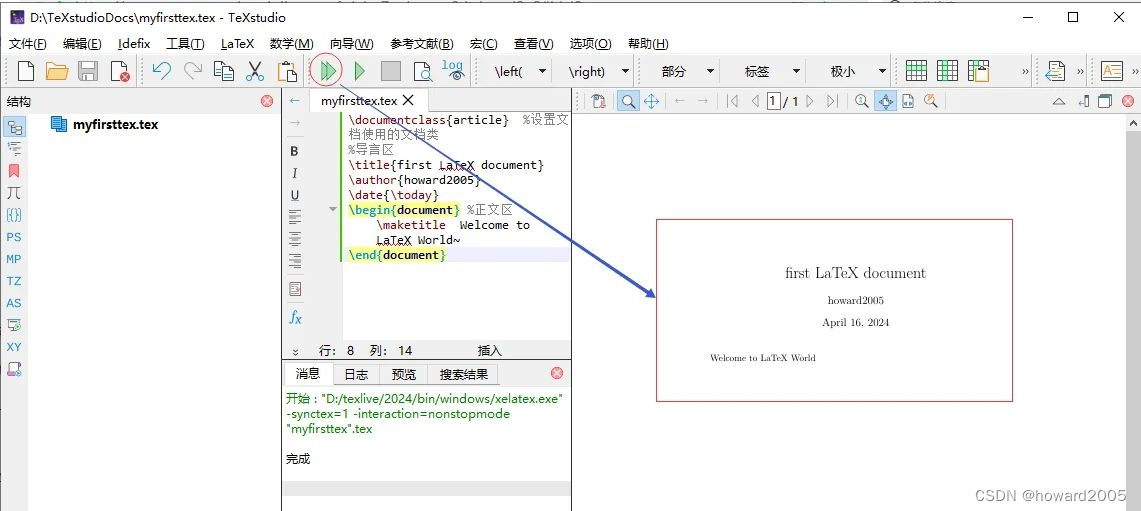Apply italic formatting in the editor sidebar

point(295,173)
